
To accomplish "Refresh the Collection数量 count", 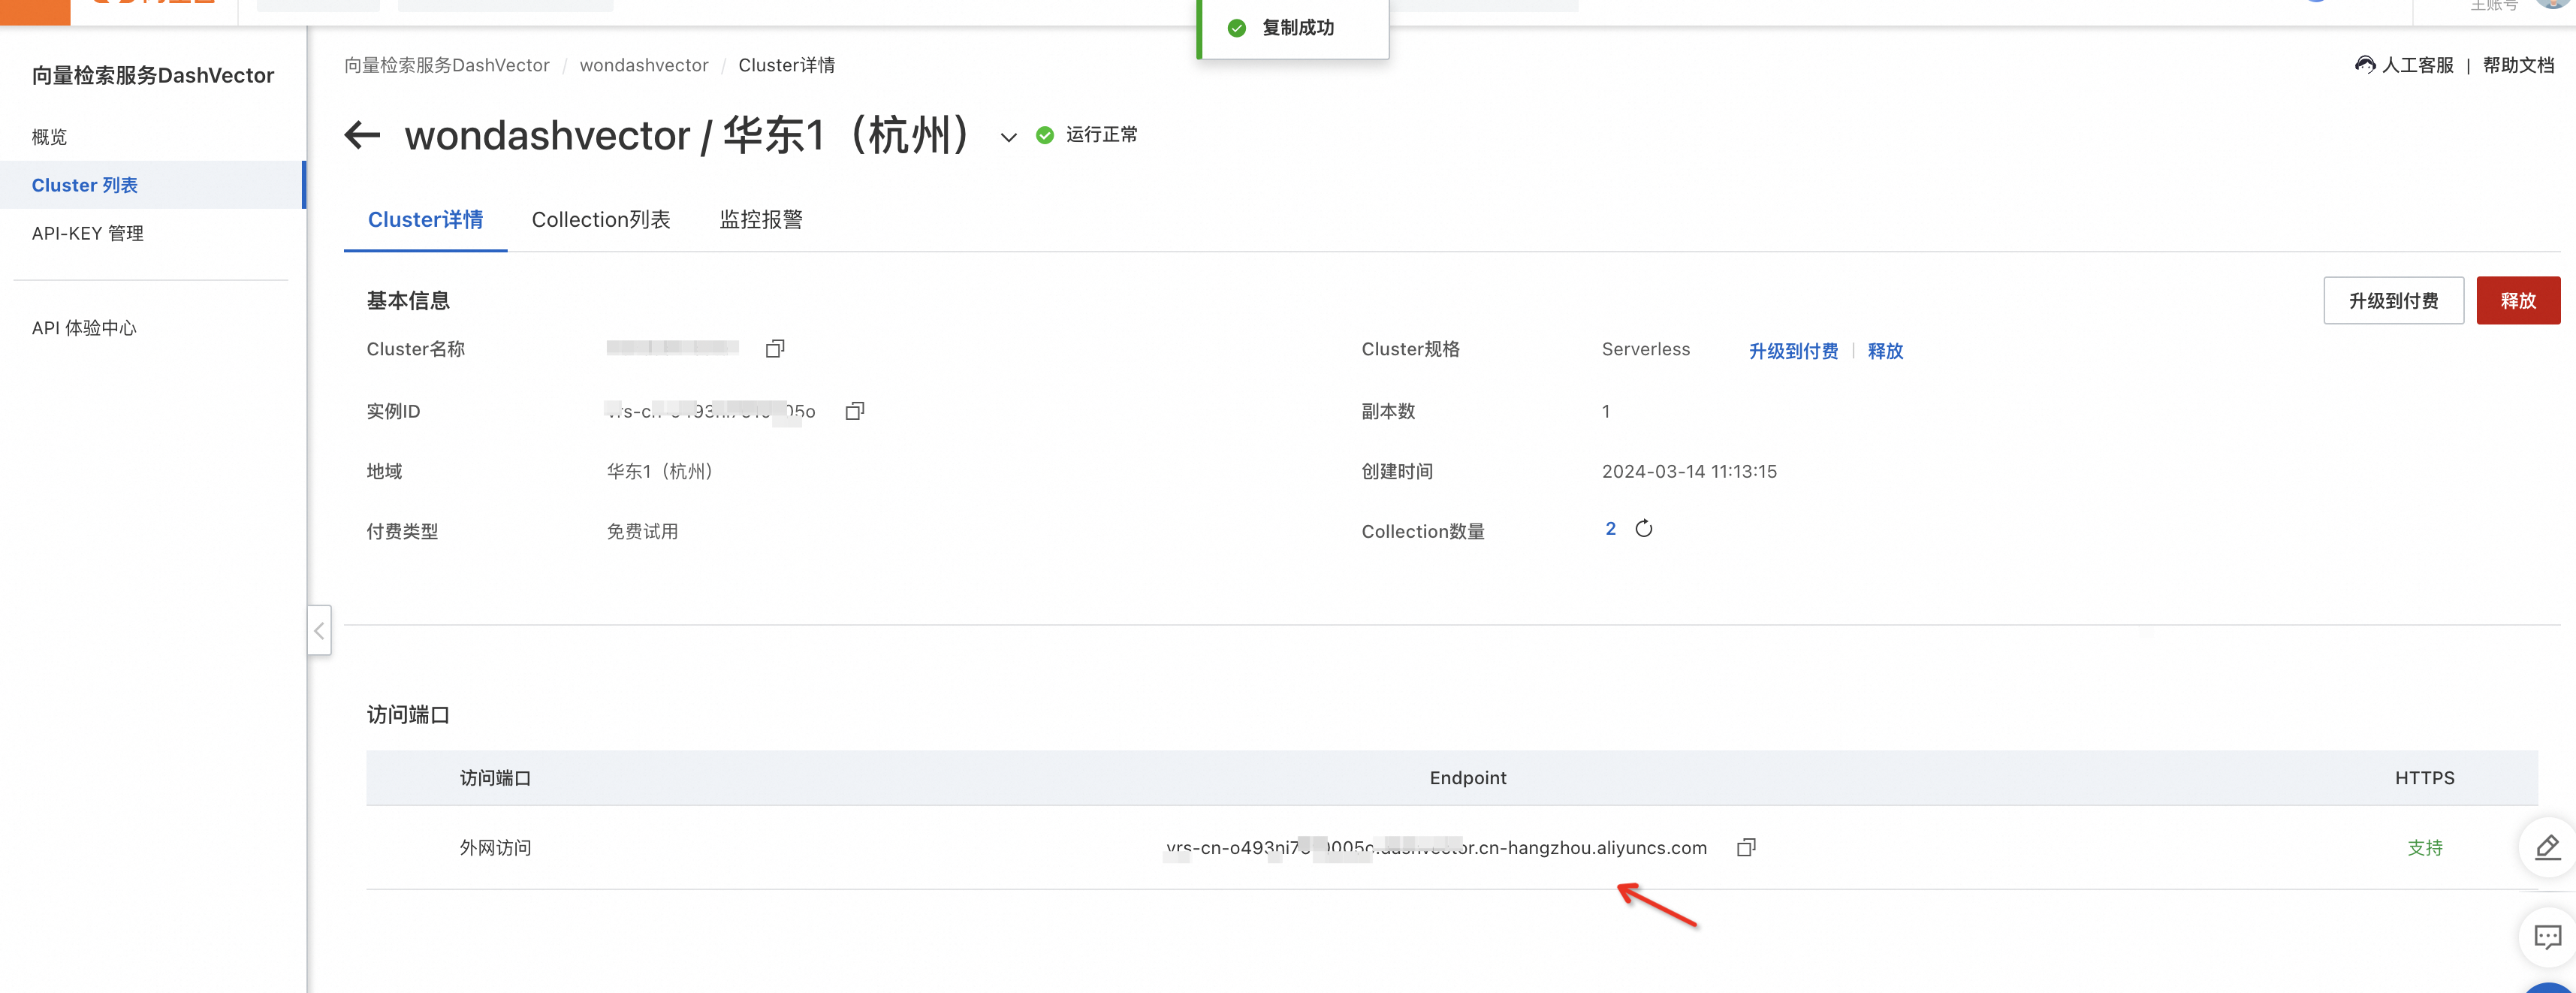I will pos(1645,528).
